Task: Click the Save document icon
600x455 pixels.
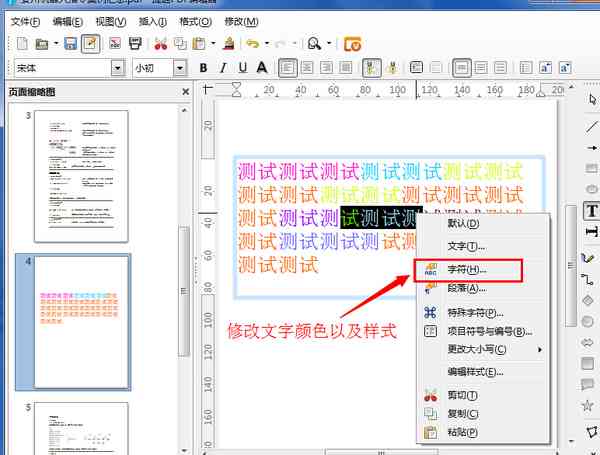Action: [x=70, y=44]
